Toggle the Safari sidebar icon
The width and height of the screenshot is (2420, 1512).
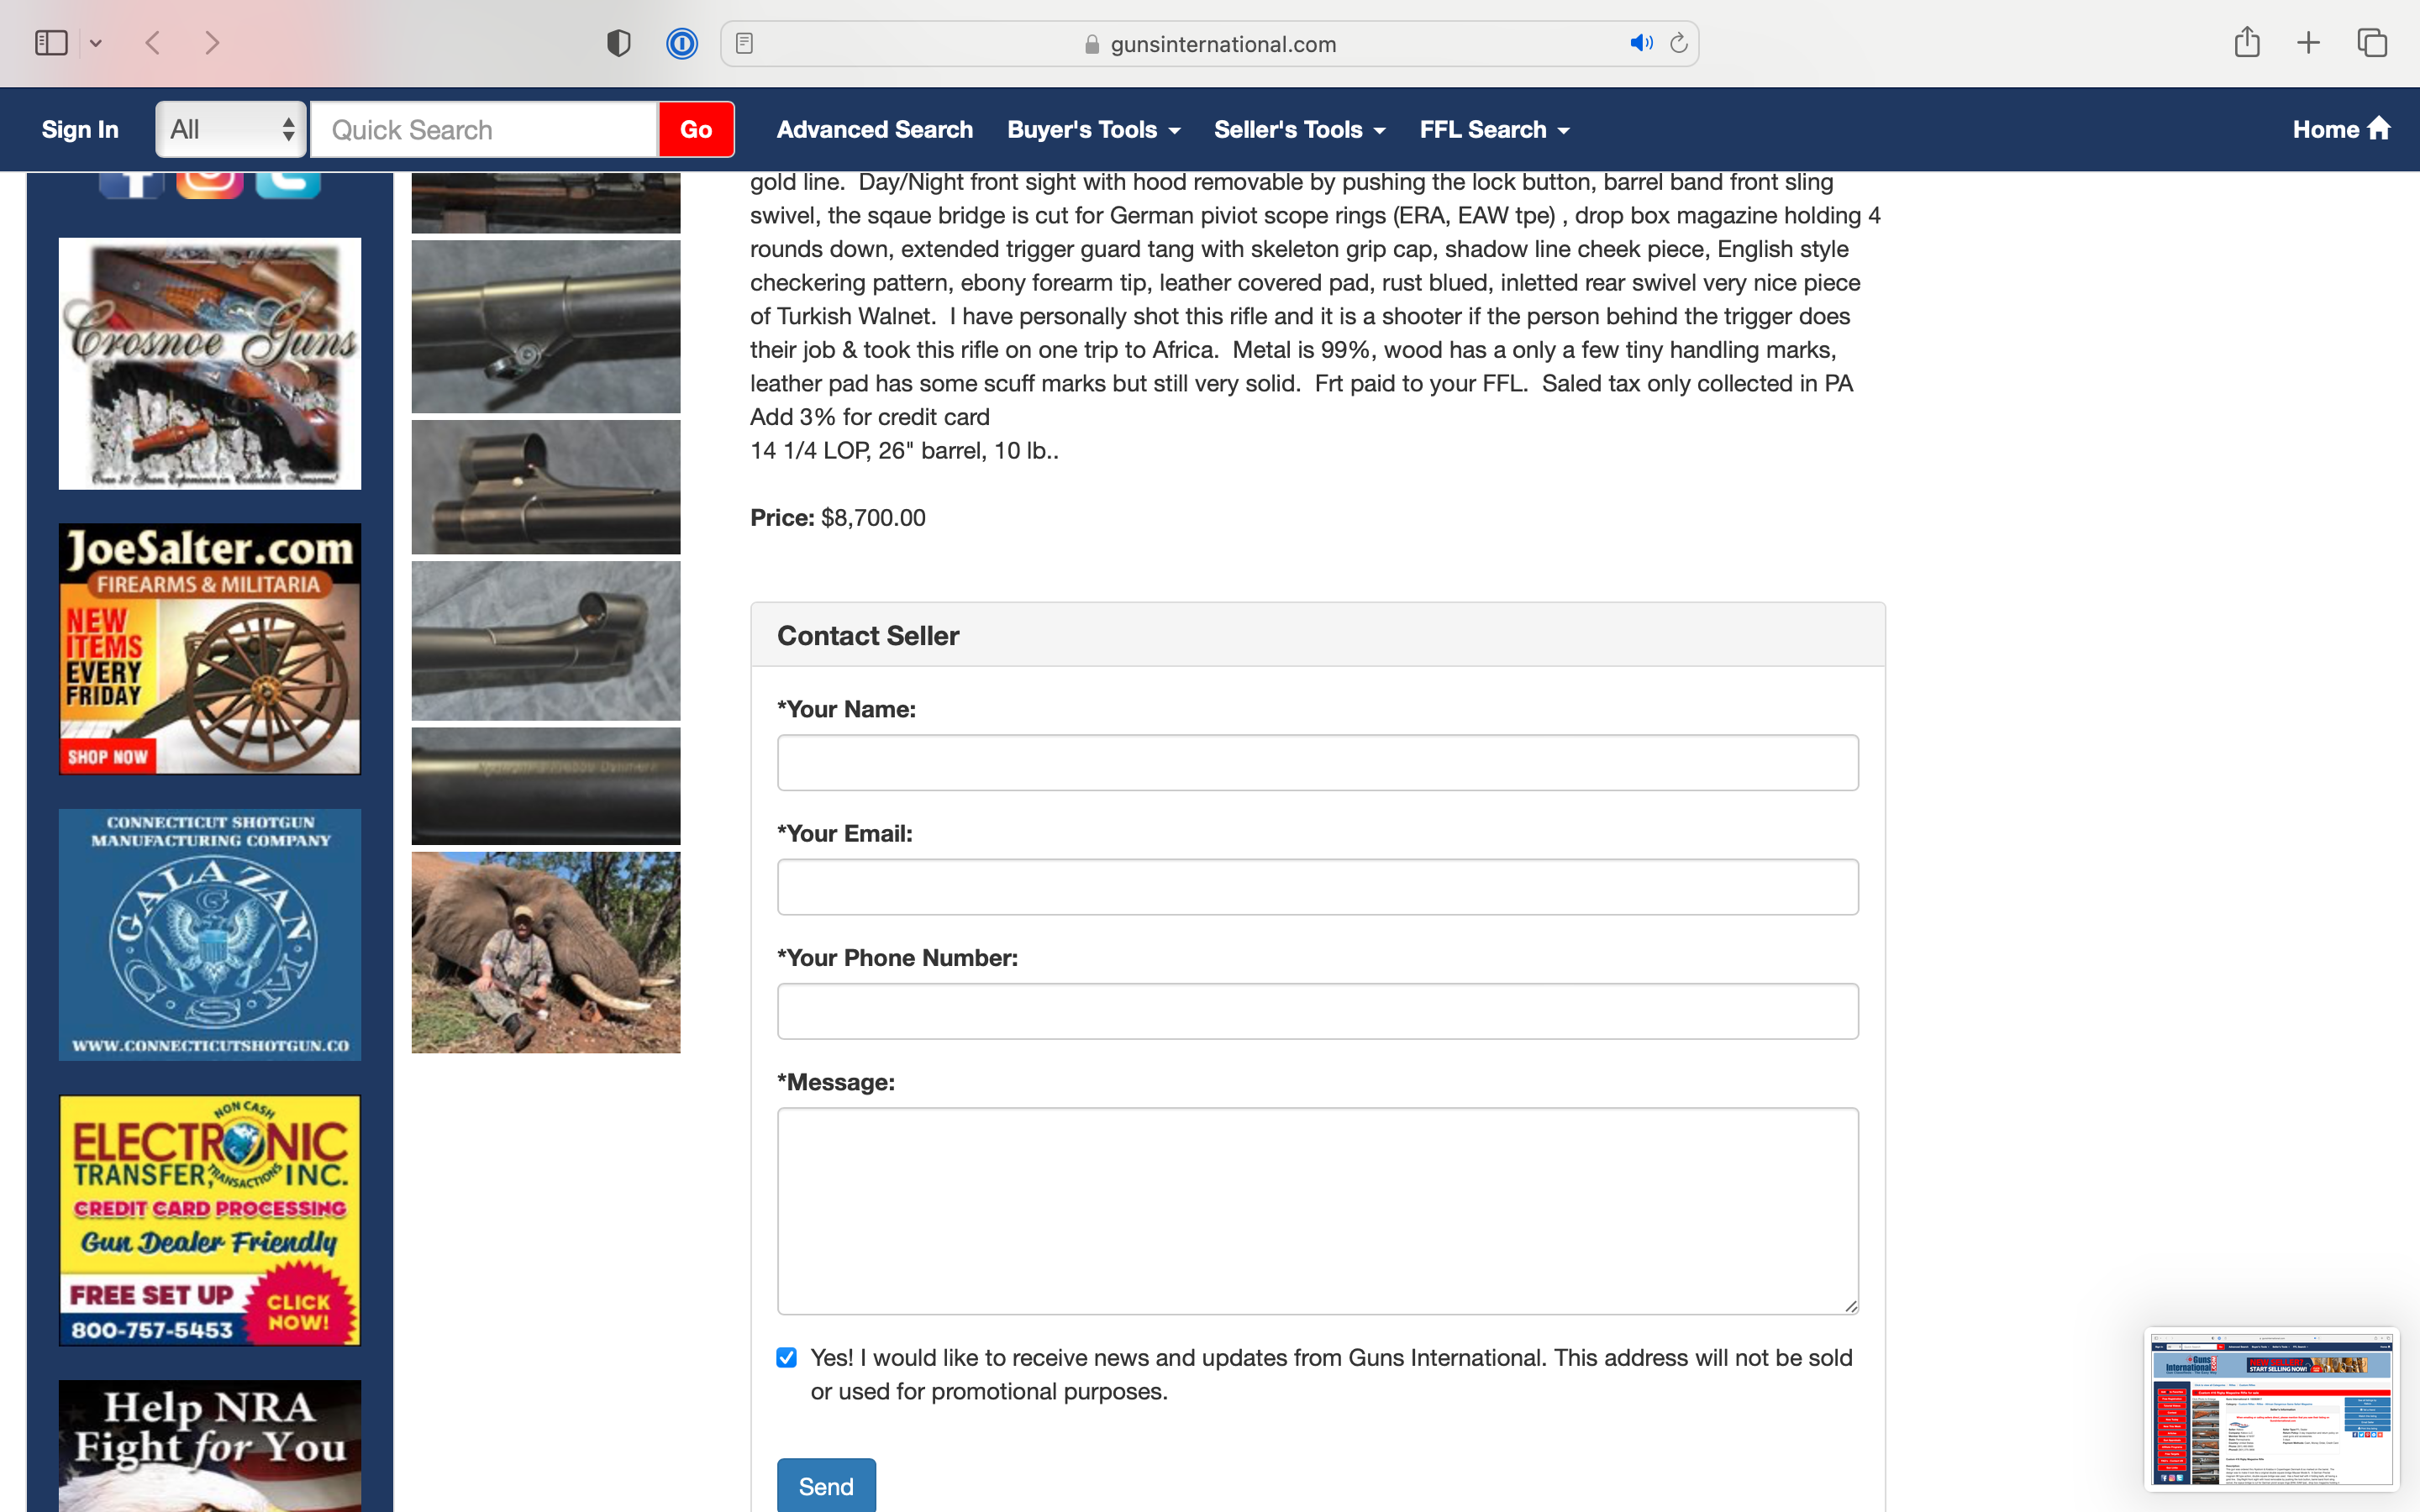(x=51, y=43)
